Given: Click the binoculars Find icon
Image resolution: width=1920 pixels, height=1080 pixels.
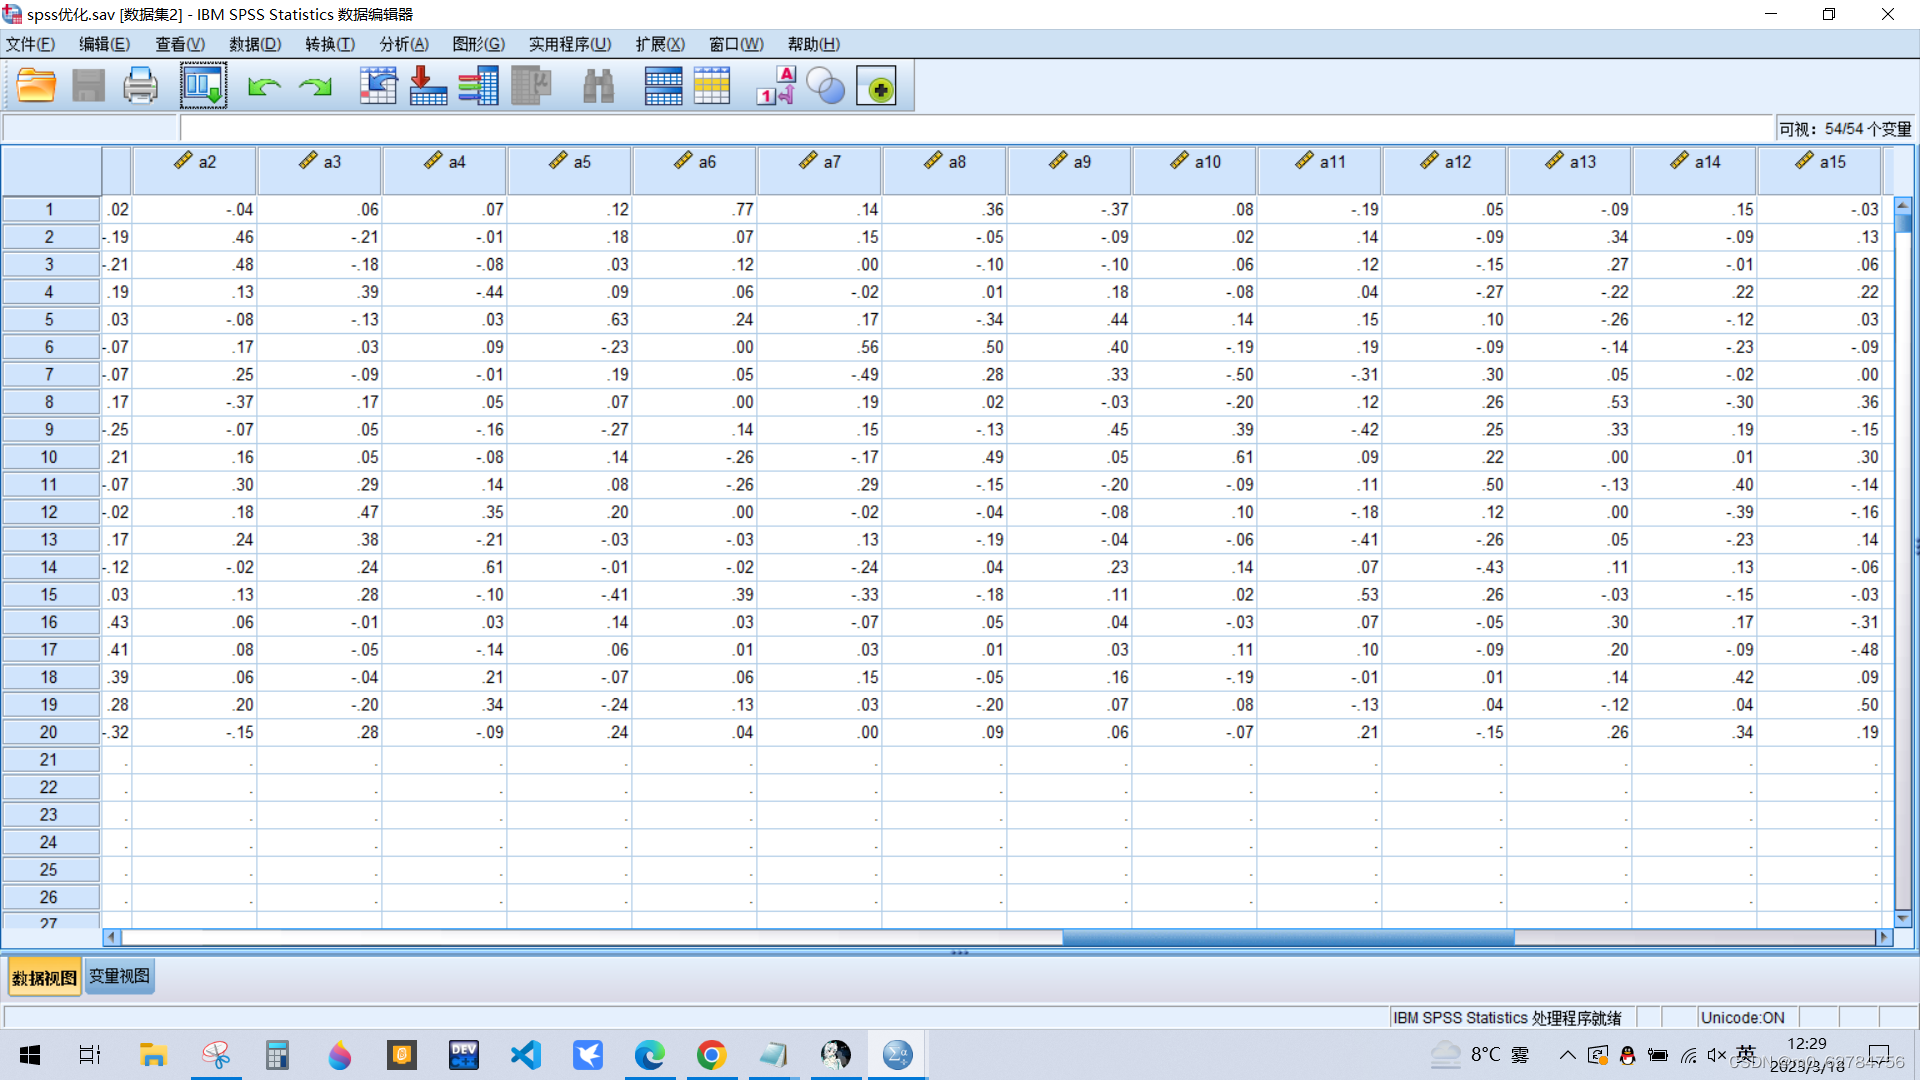Looking at the screenshot, I should click(x=598, y=86).
